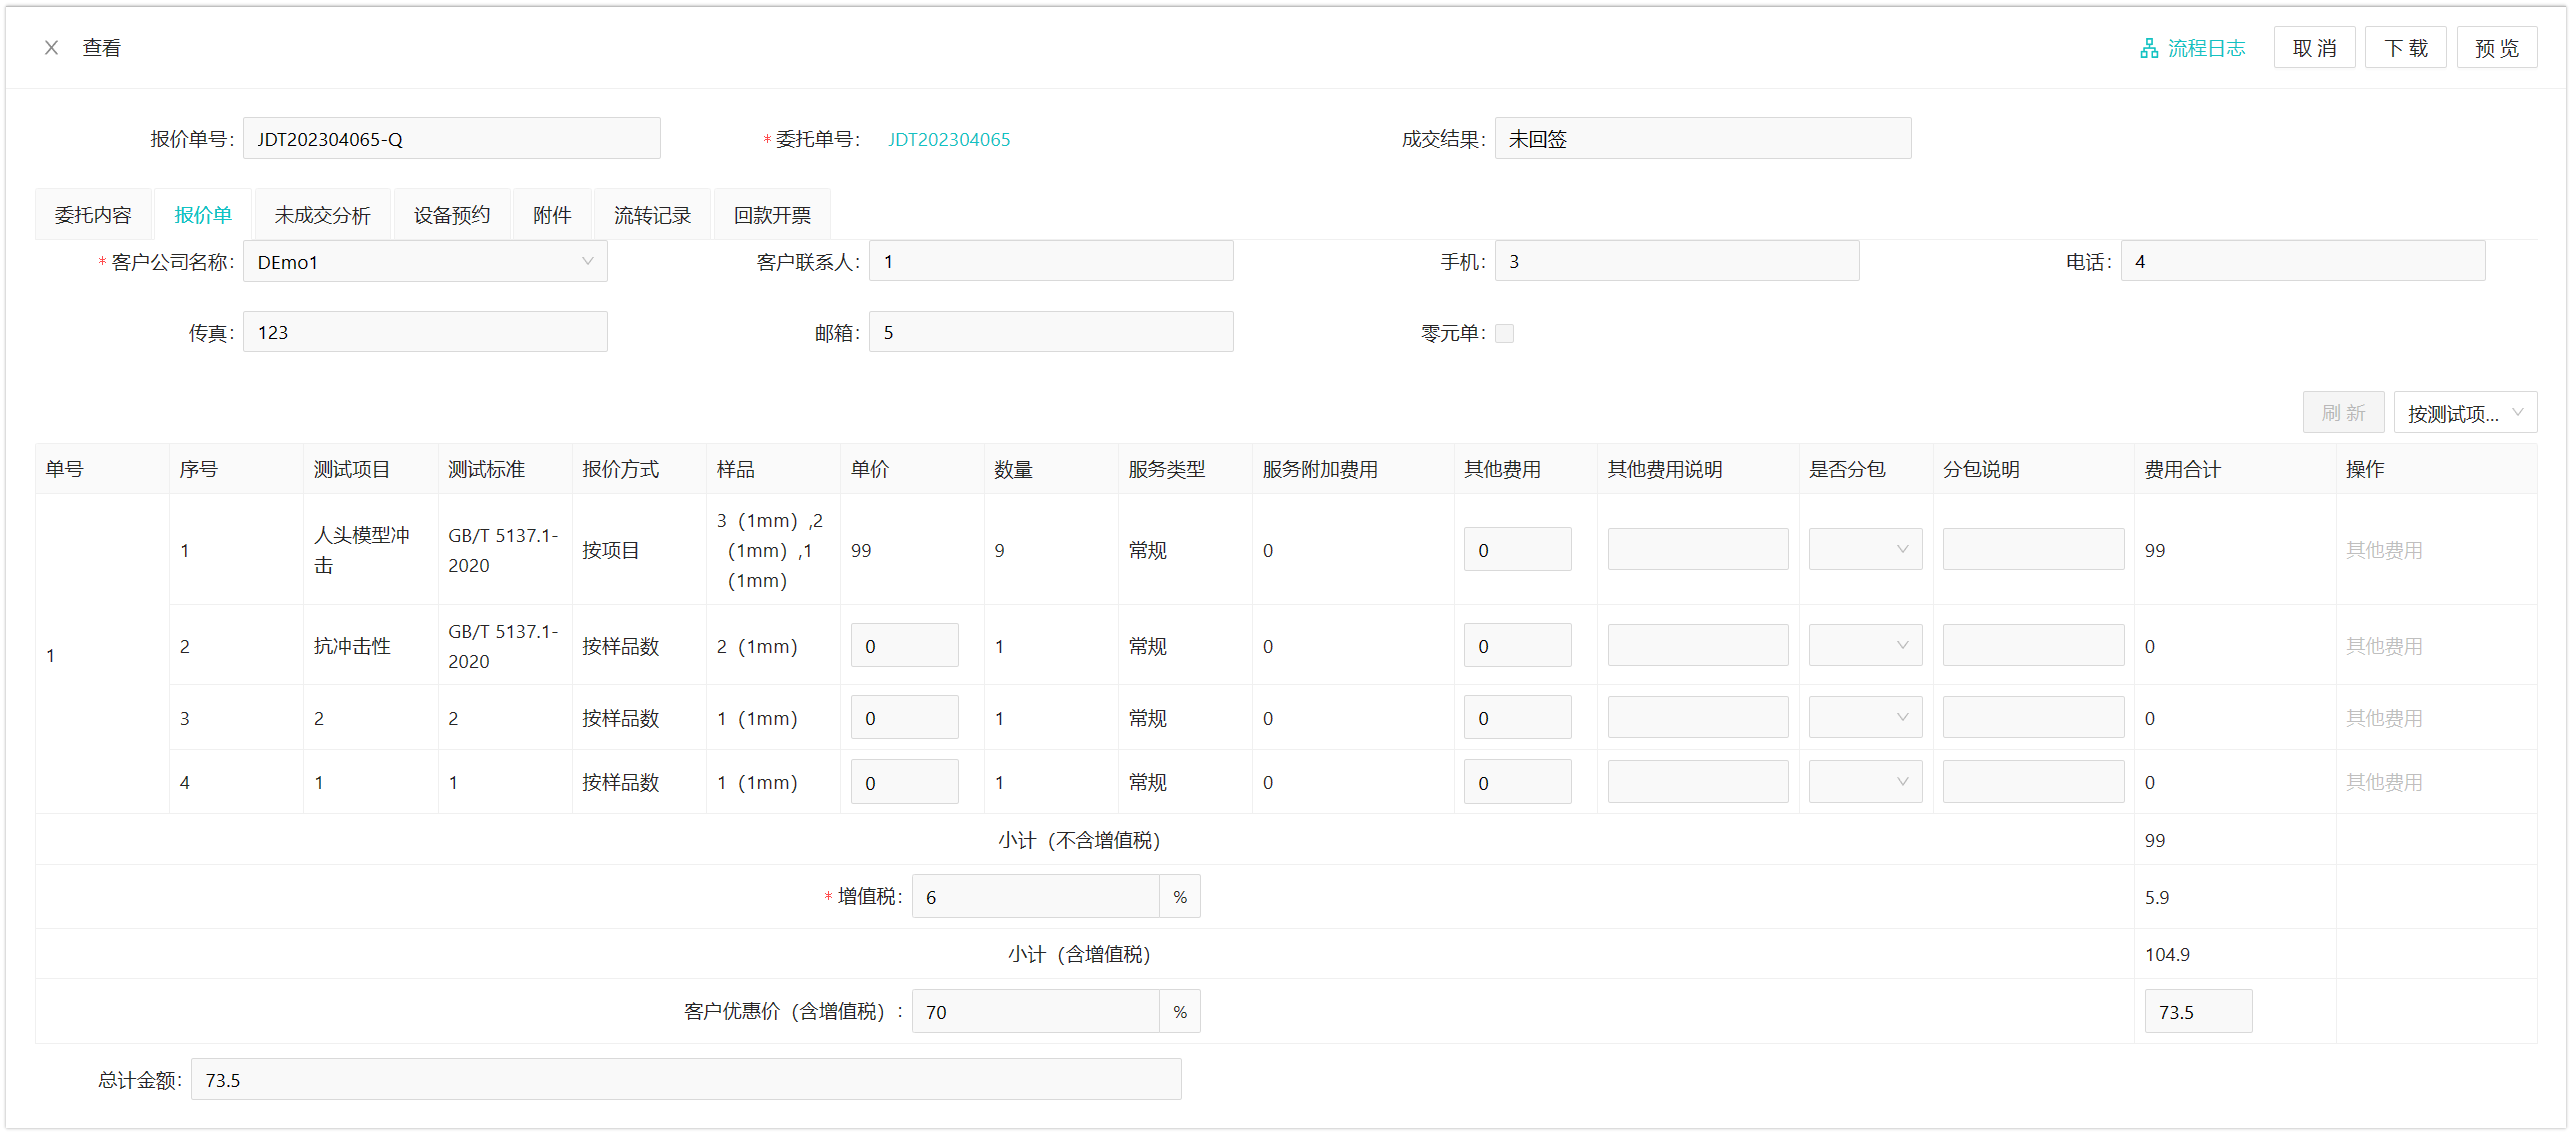Switch to the 委托内容 tab

click(x=93, y=215)
